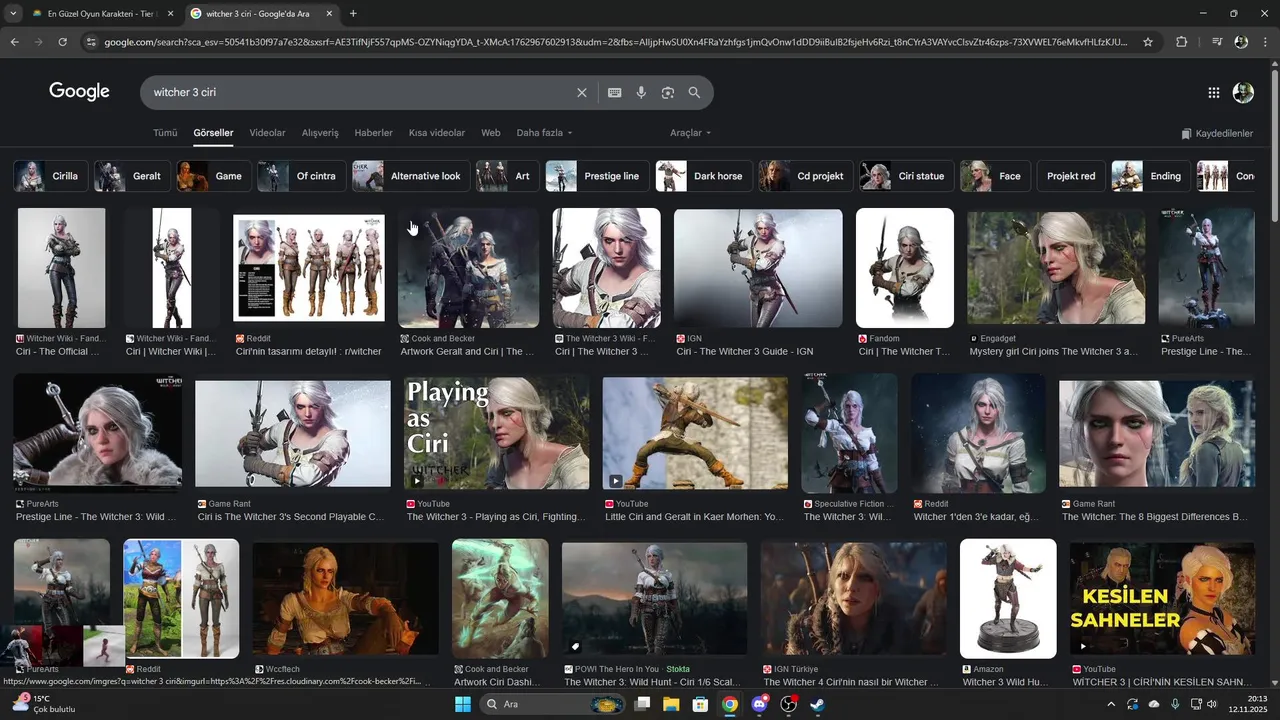Submit search with the magnifier icon

pyautogui.click(x=694, y=92)
